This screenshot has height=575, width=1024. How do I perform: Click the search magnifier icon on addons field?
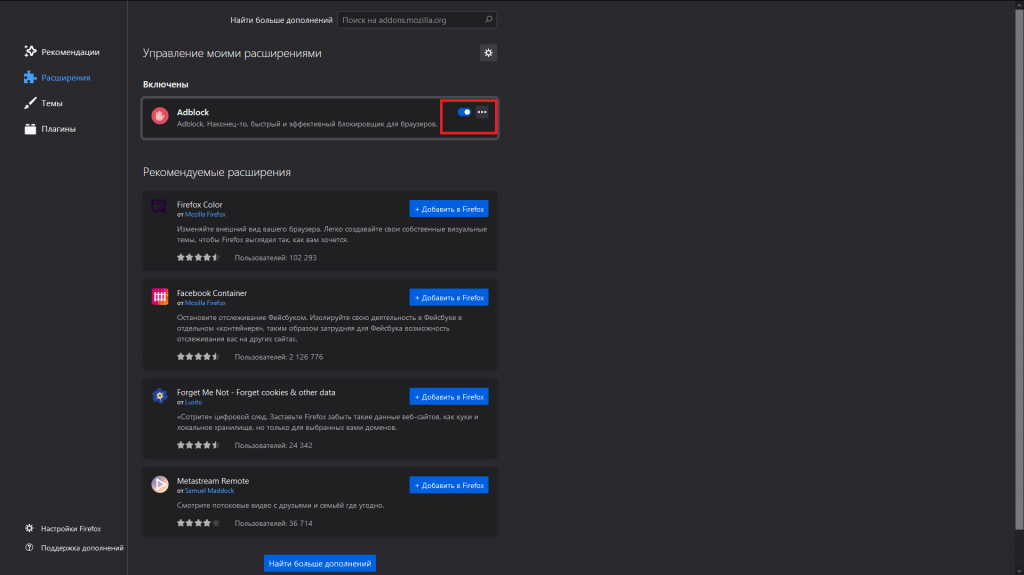coord(487,19)
